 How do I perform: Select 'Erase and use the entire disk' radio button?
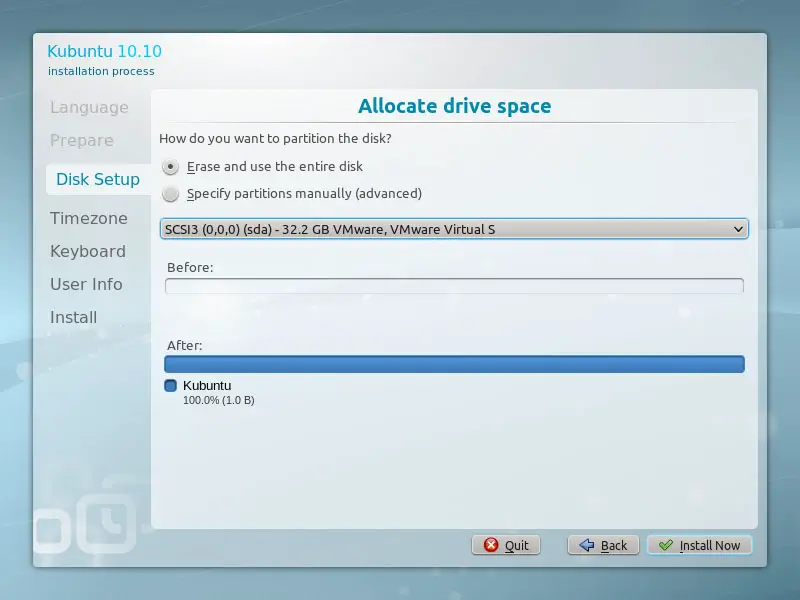pos(170,167)
